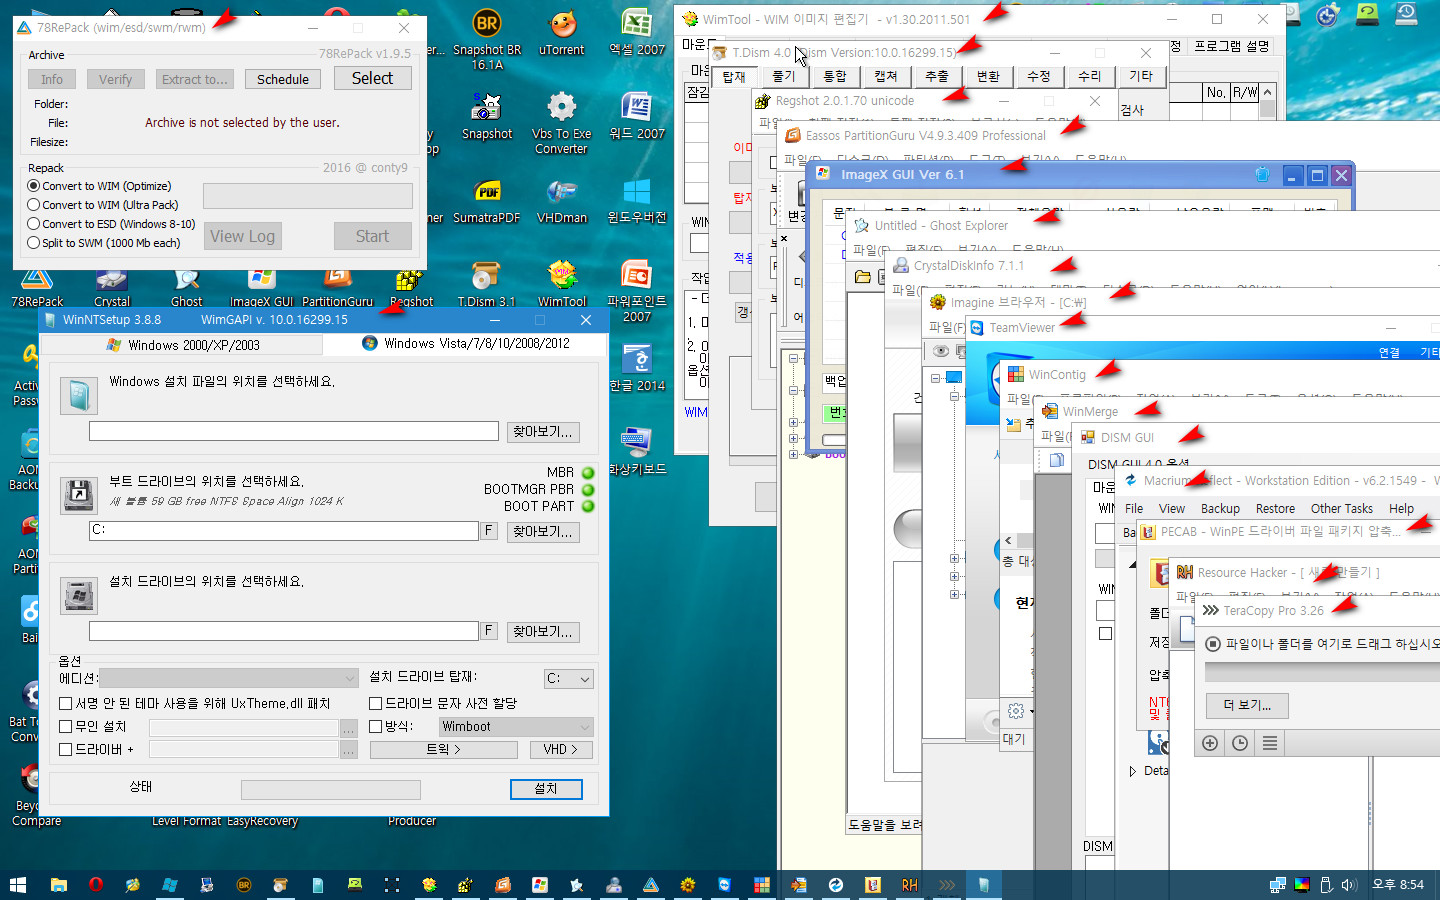The height and width of the screenshot is (900, 1440).
Task: Click the 설치 button in WinNTSetup
Action: click(x=546, y=789)
